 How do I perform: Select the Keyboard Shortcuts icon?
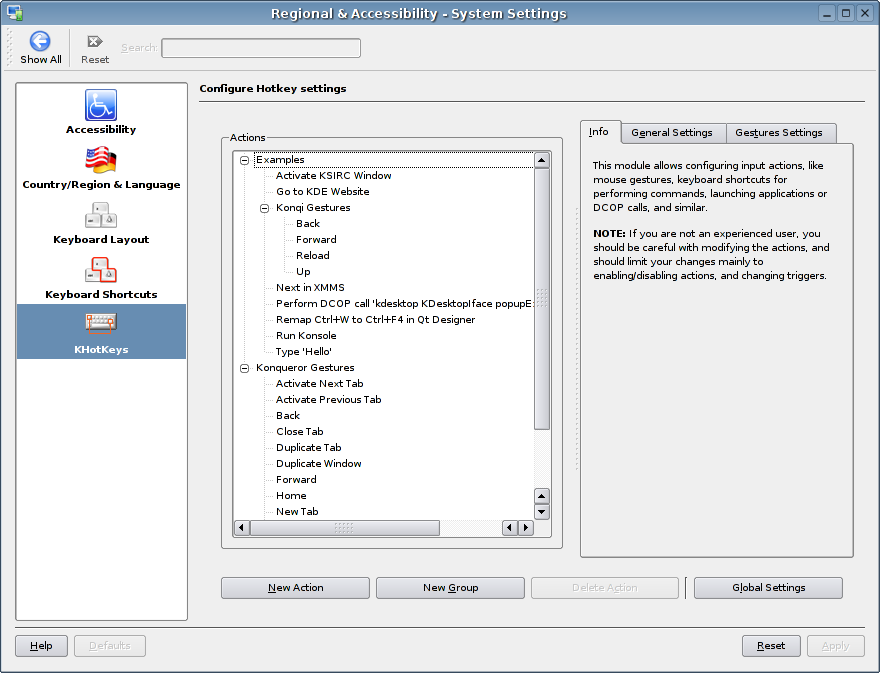(x=101, y=270)
